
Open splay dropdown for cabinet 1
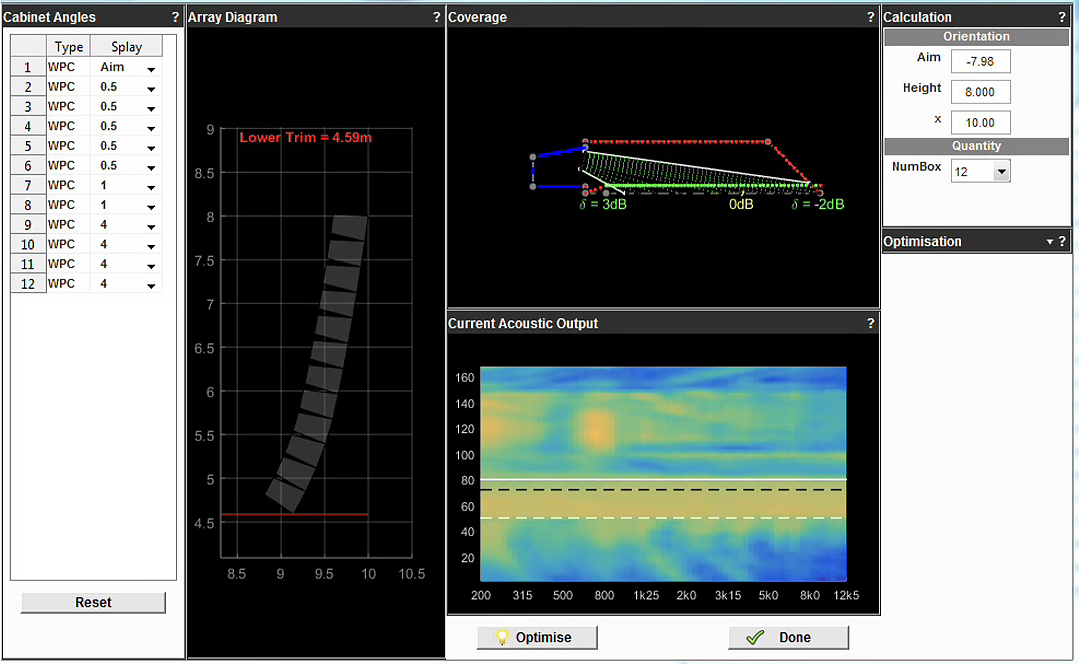151,69
